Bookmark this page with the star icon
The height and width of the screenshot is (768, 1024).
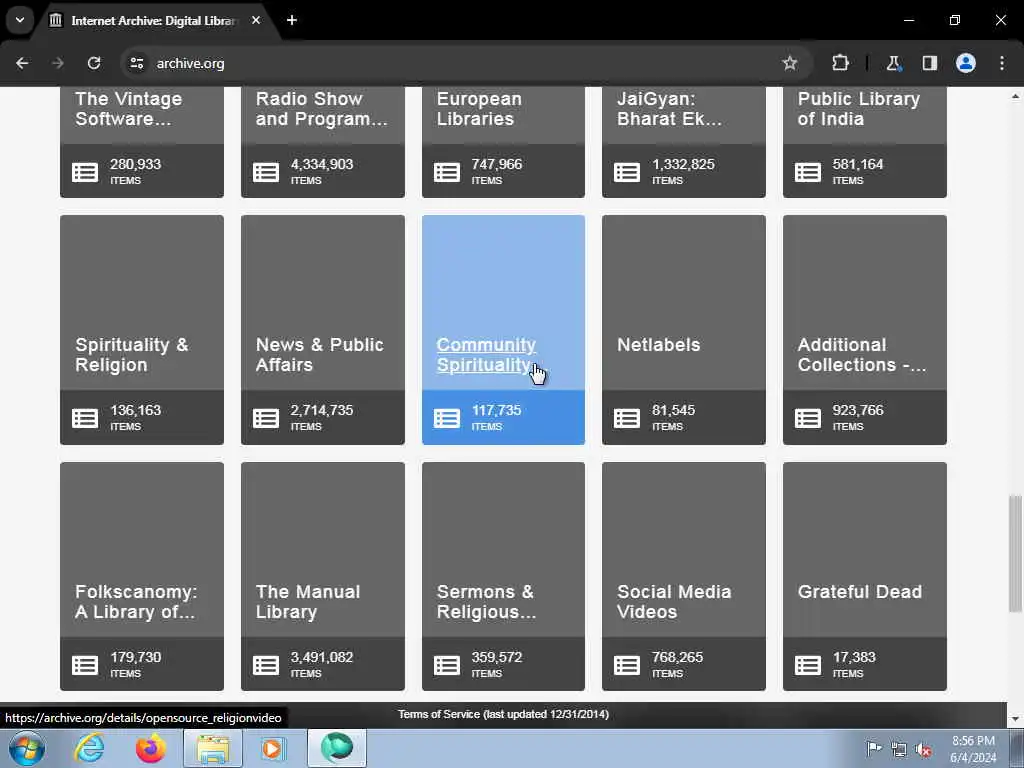790,63
